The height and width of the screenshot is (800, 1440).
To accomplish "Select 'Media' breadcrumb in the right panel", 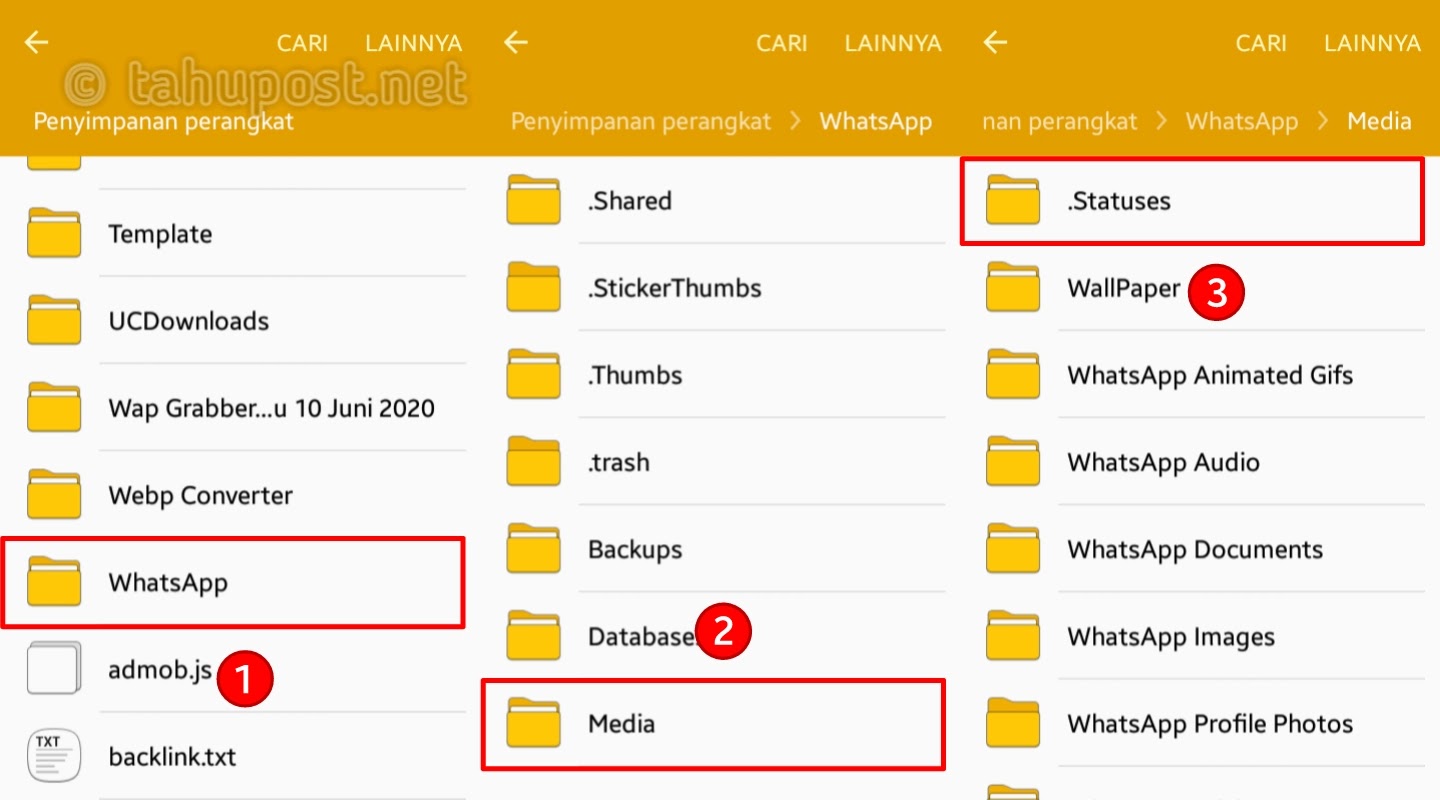I will point(1379,122).
